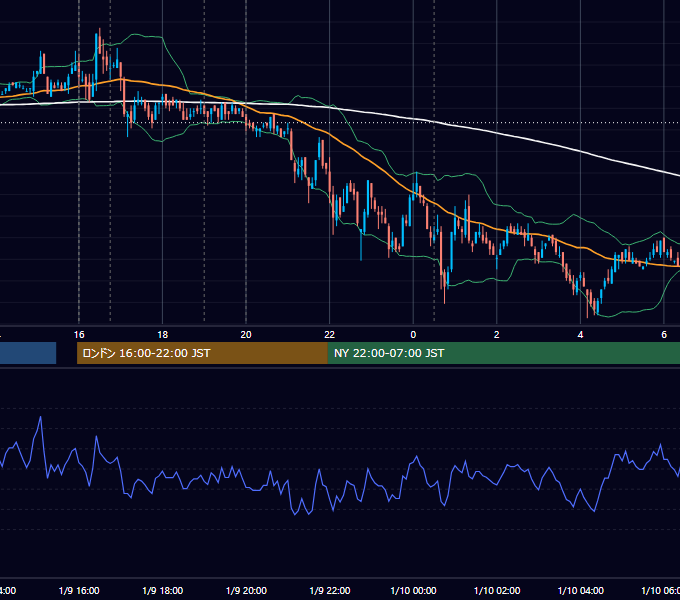Click the blue session bar left of ロンドン
This screenshot has width=680, height=600.
click(x=28, y=353)
